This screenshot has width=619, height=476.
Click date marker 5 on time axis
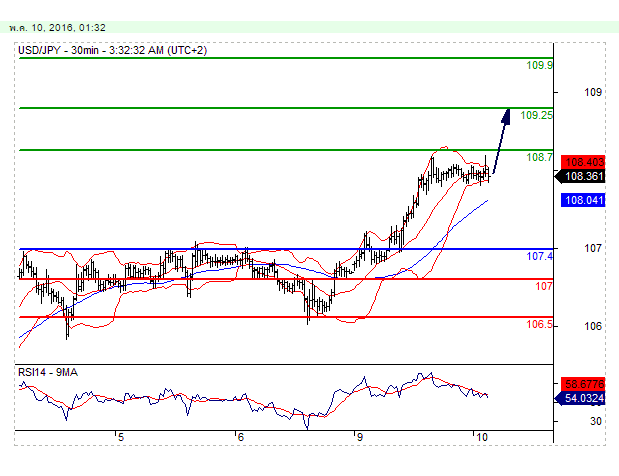[121, 437]
